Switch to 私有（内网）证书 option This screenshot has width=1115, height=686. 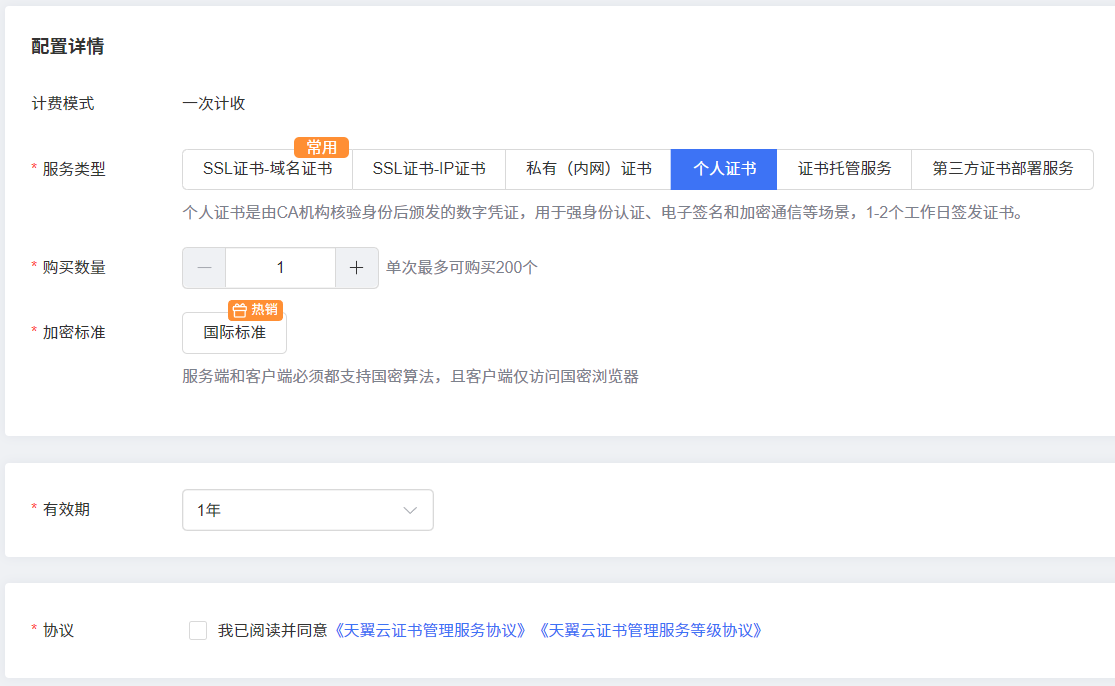click(x=588, y=169)
